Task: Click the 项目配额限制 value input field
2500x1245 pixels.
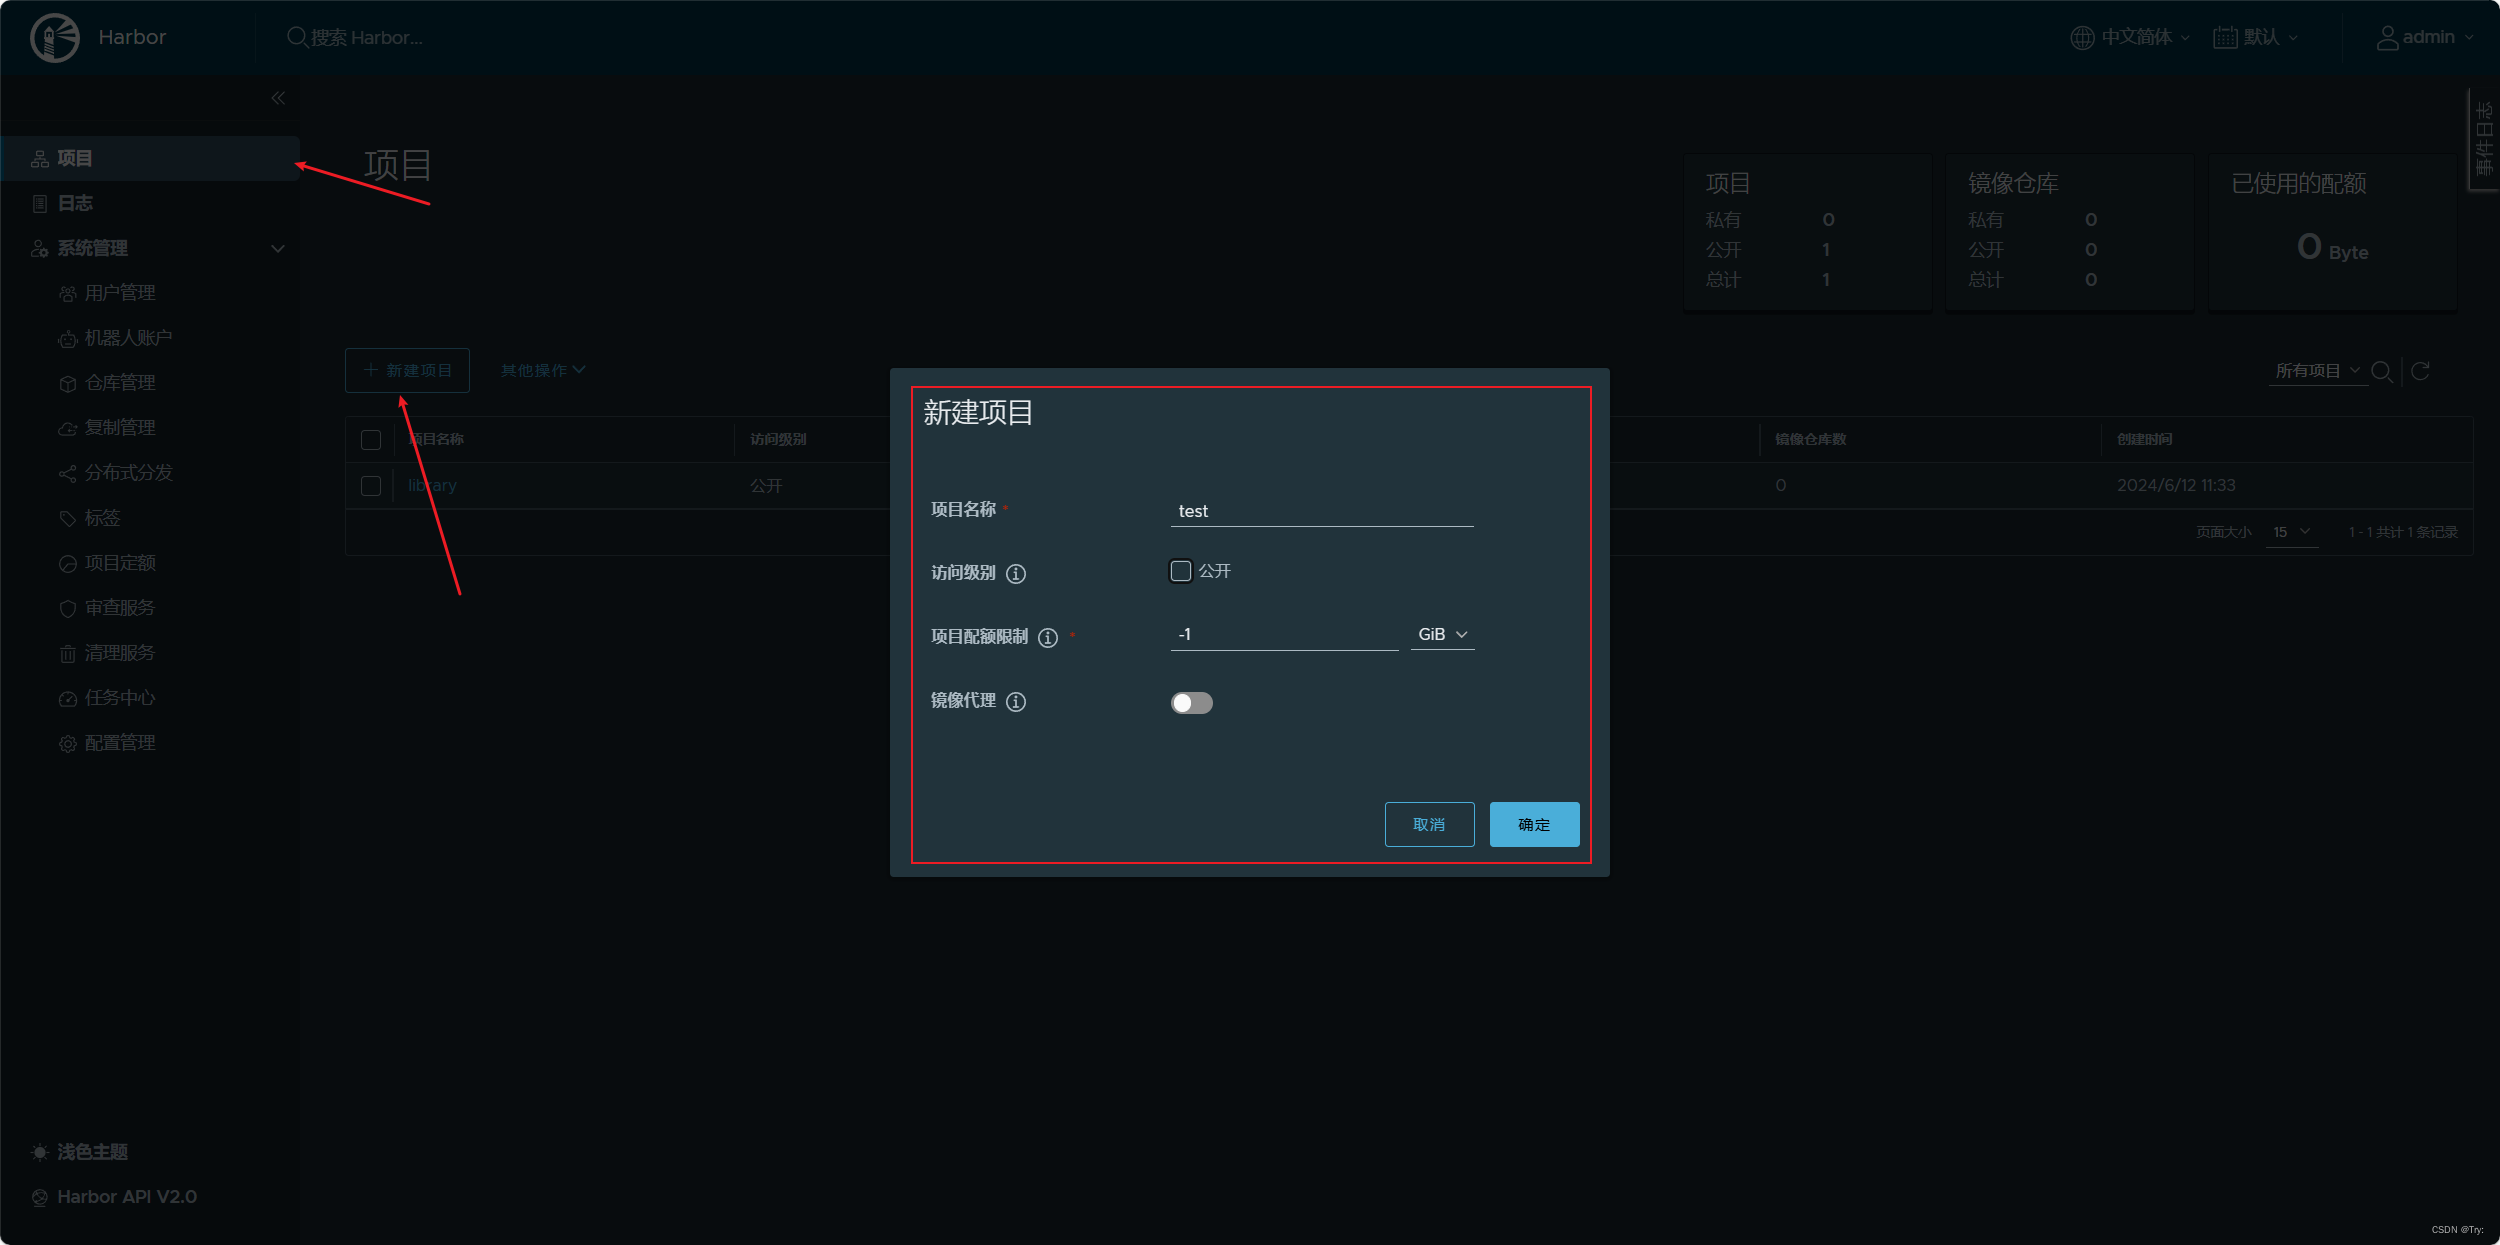Action: click(x=1284, y=635)
